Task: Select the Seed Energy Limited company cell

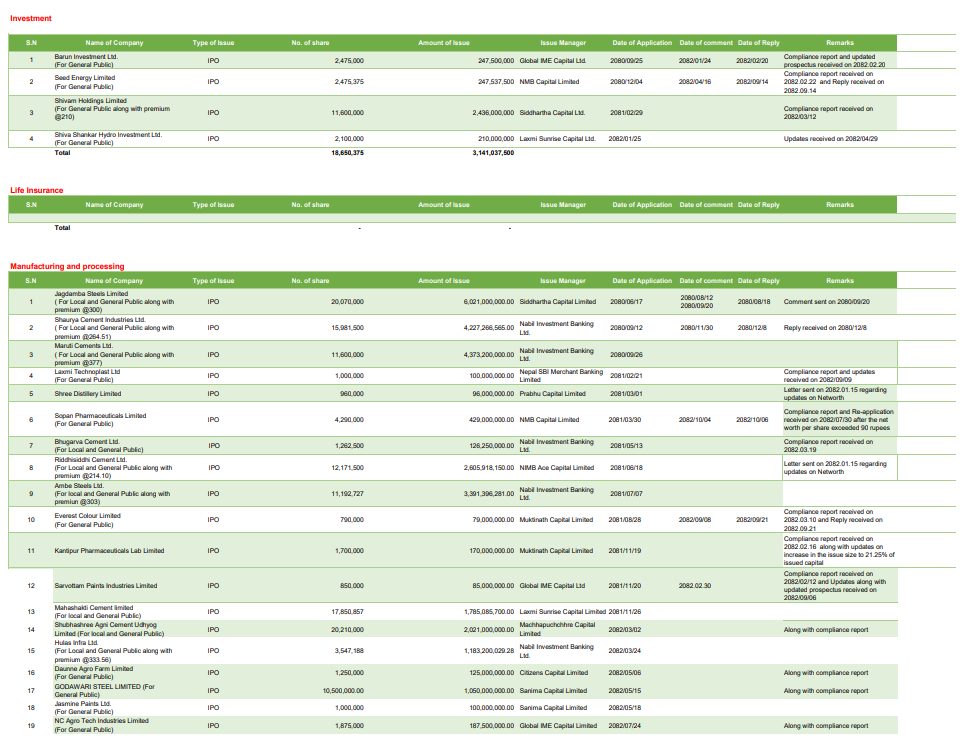Action: (x=85, y=82)
